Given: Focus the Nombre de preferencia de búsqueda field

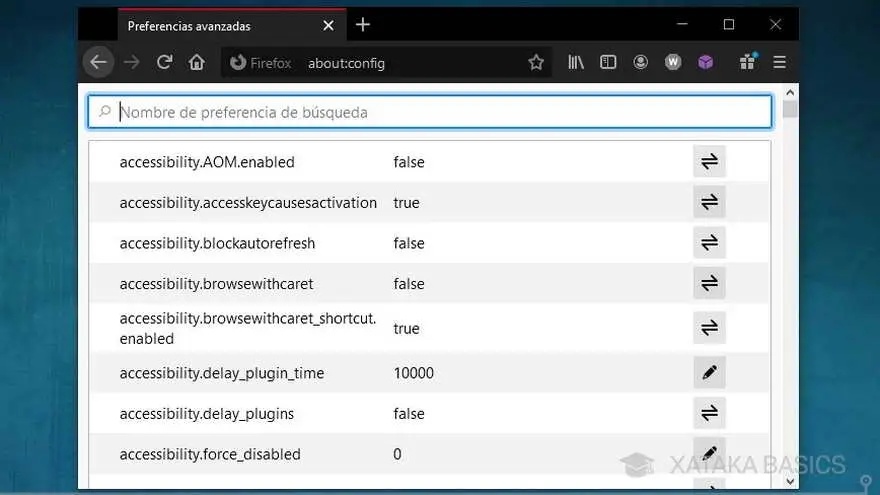Looking at the screenshot, I should 430,112.
